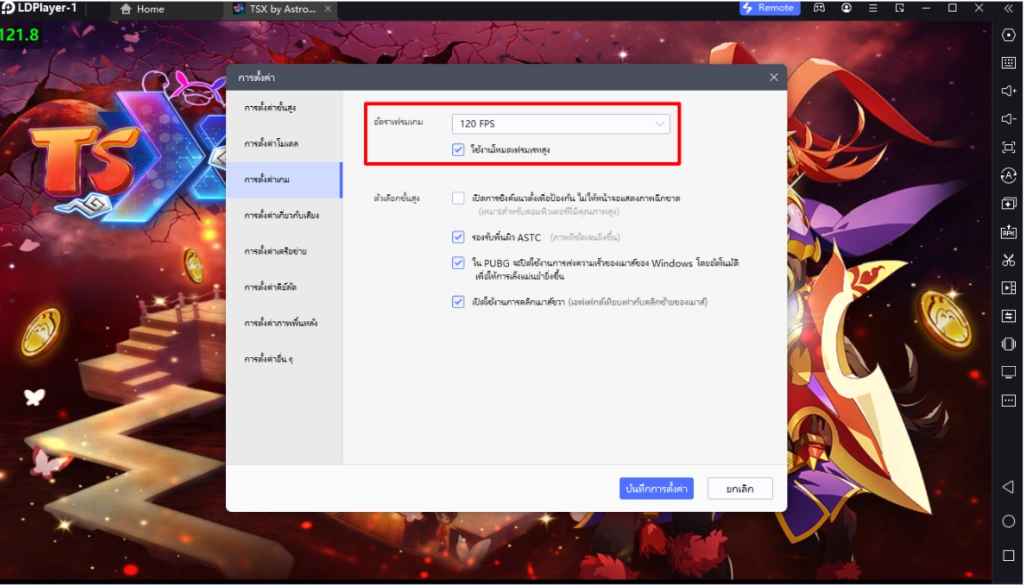The image size is (1024, 585).
Task: Enable the vertical sync checkbox
Action: [458, 198]
